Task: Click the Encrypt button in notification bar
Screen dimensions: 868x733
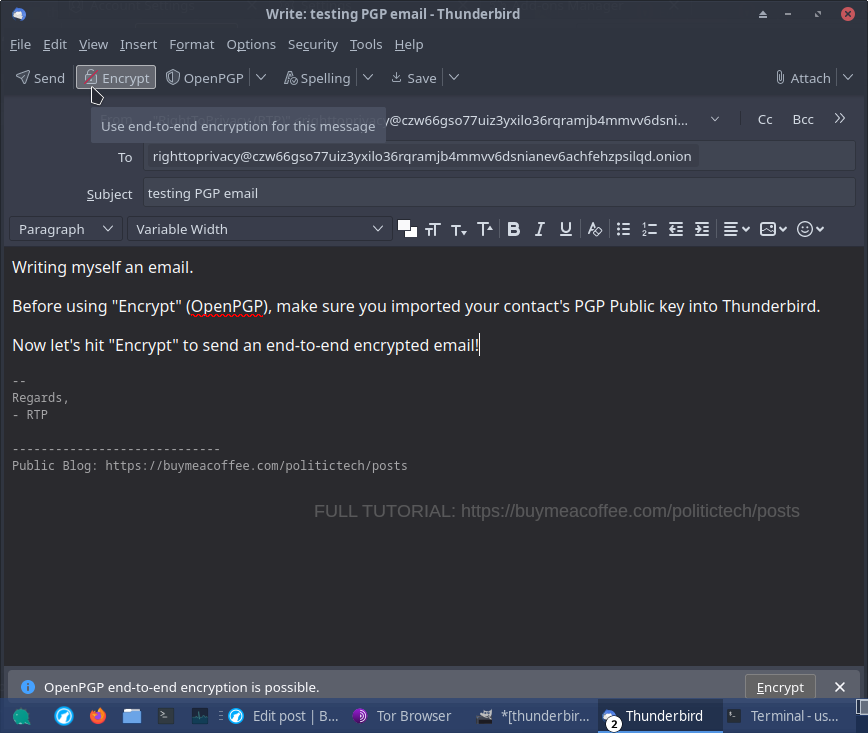Action: coord(780,687)
